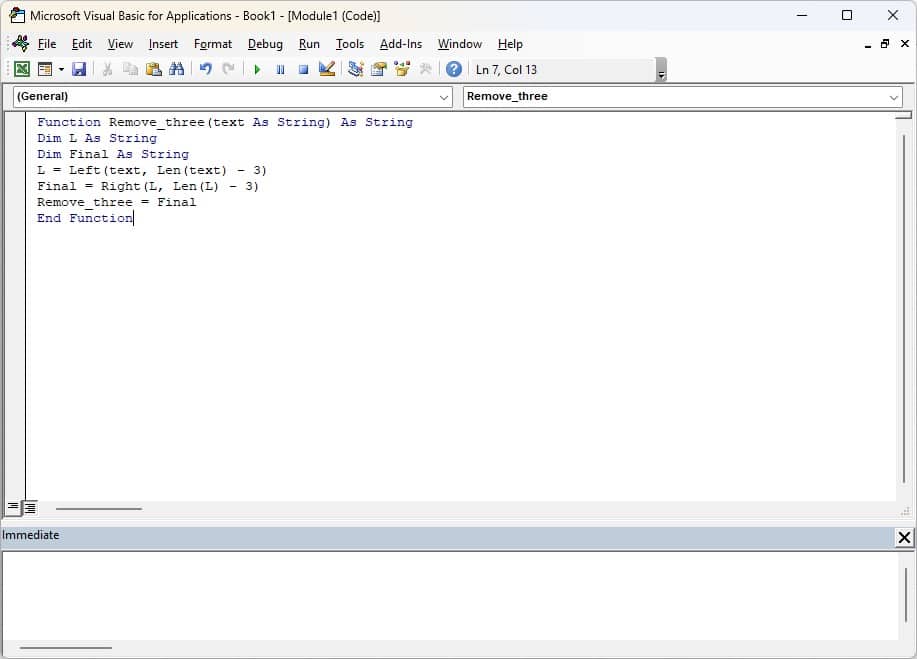This screenshot has width=917, height=659.
Task: Click the Undo button on toolbar
Action: tap(205, 68)
